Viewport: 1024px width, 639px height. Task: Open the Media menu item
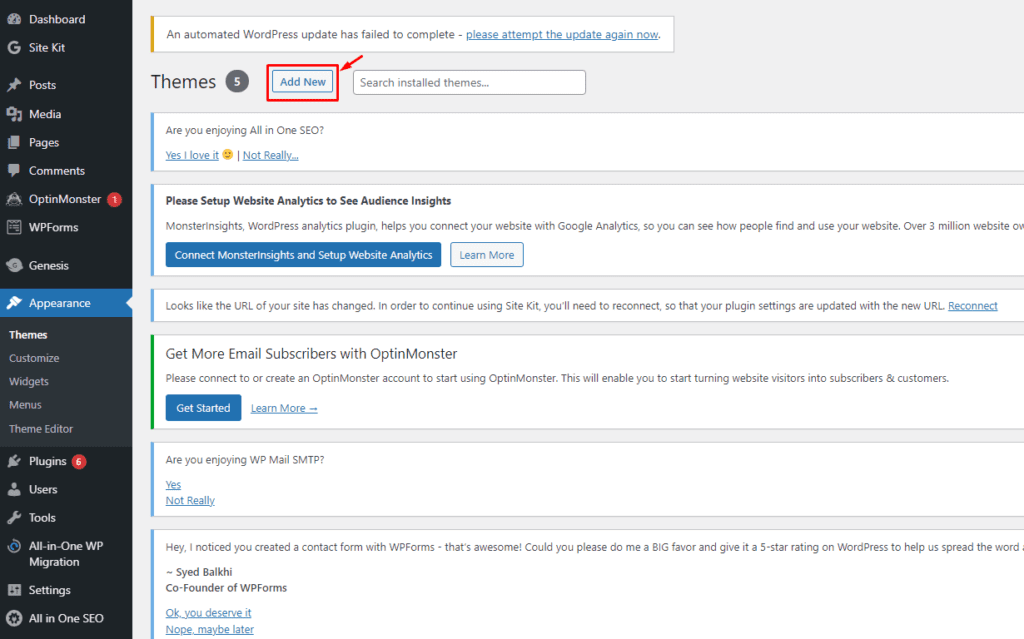[44, 114]
